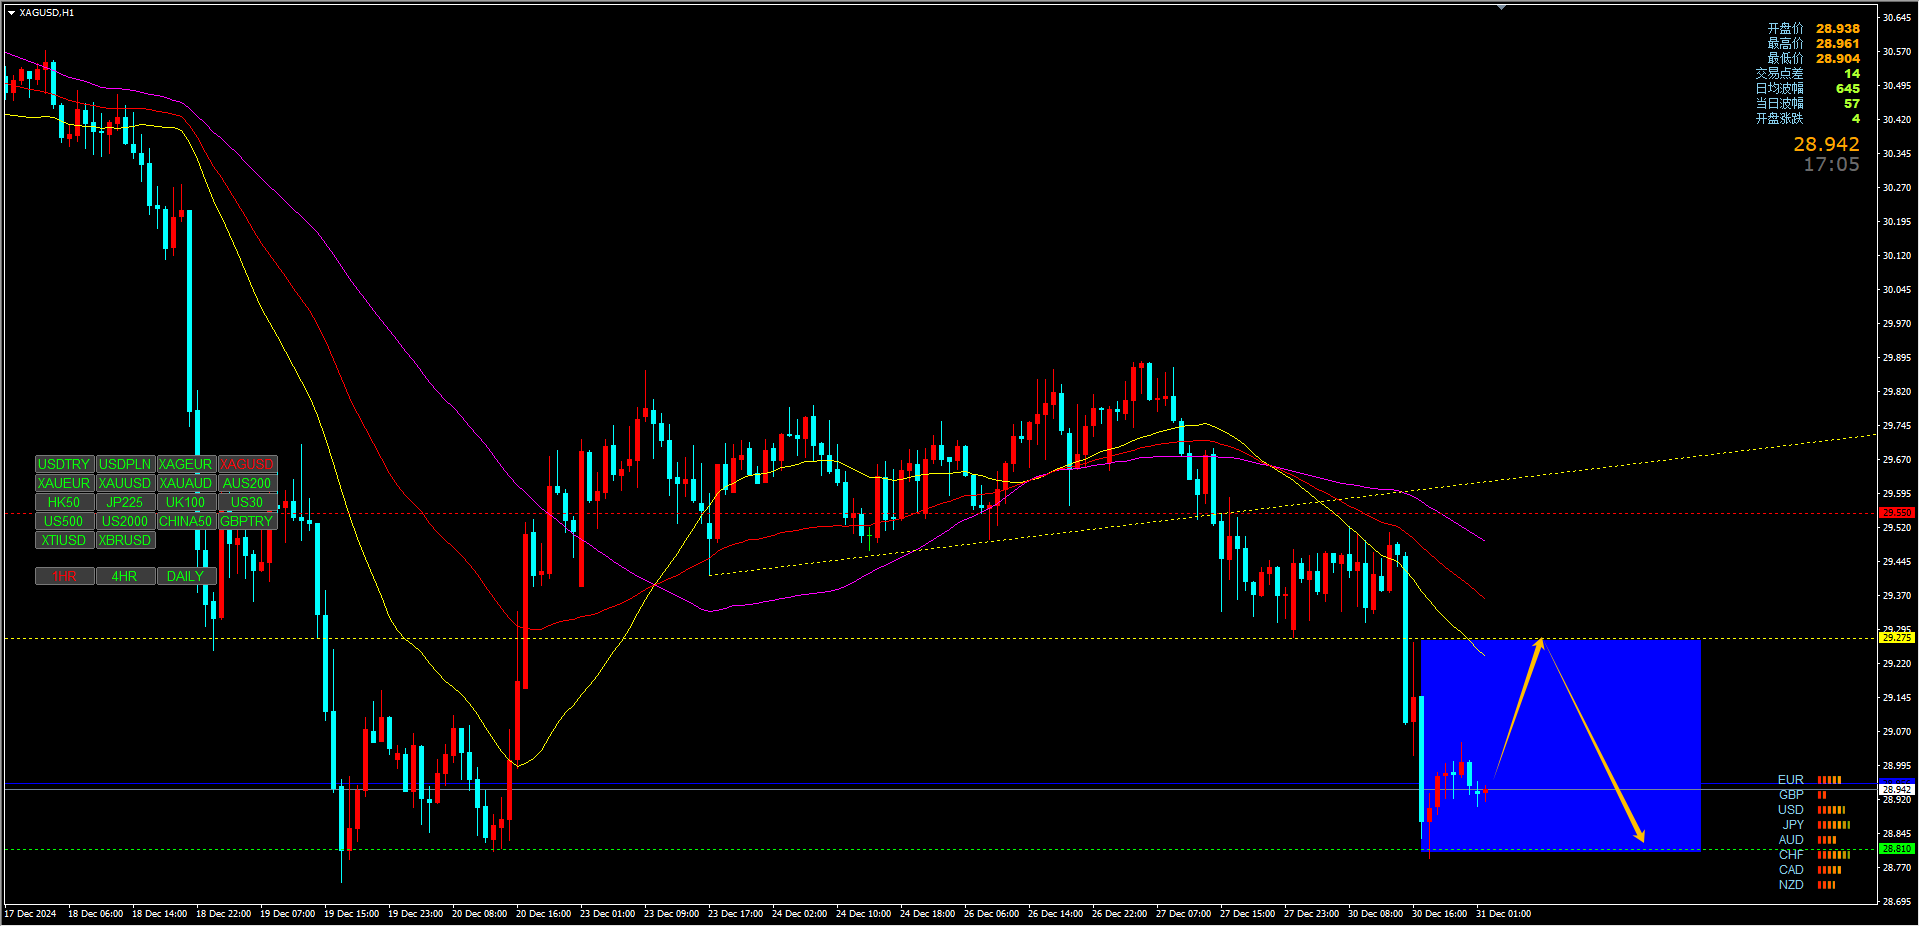This screenshot has height=927, width=1920.
Task: Click the 日均波幅 value 645
Action: coord(1848,89)
